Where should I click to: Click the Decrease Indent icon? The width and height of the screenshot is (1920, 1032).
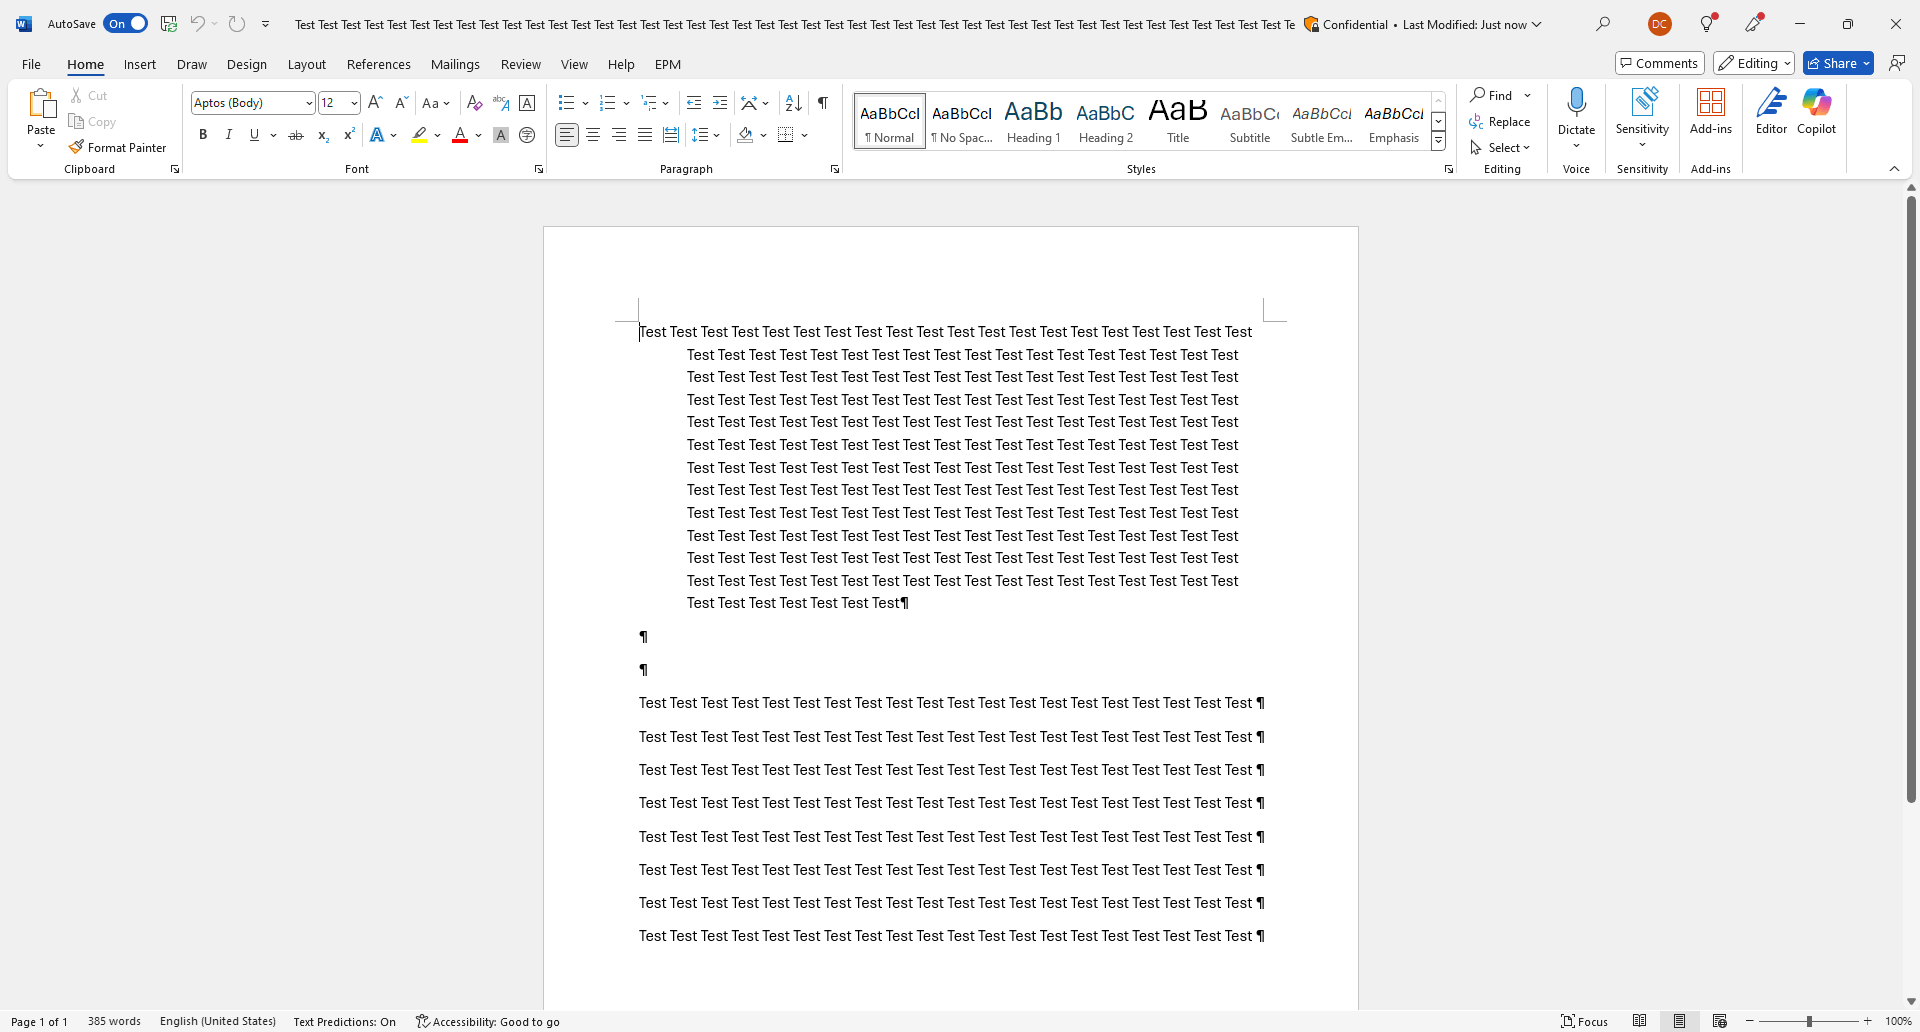(694, 103)
